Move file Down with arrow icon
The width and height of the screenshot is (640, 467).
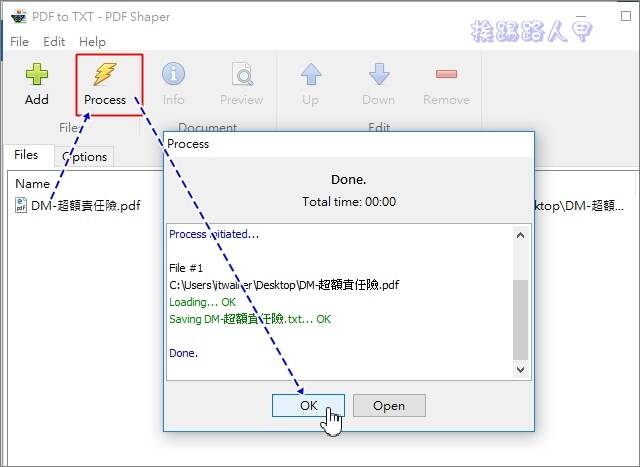[379, 74]
